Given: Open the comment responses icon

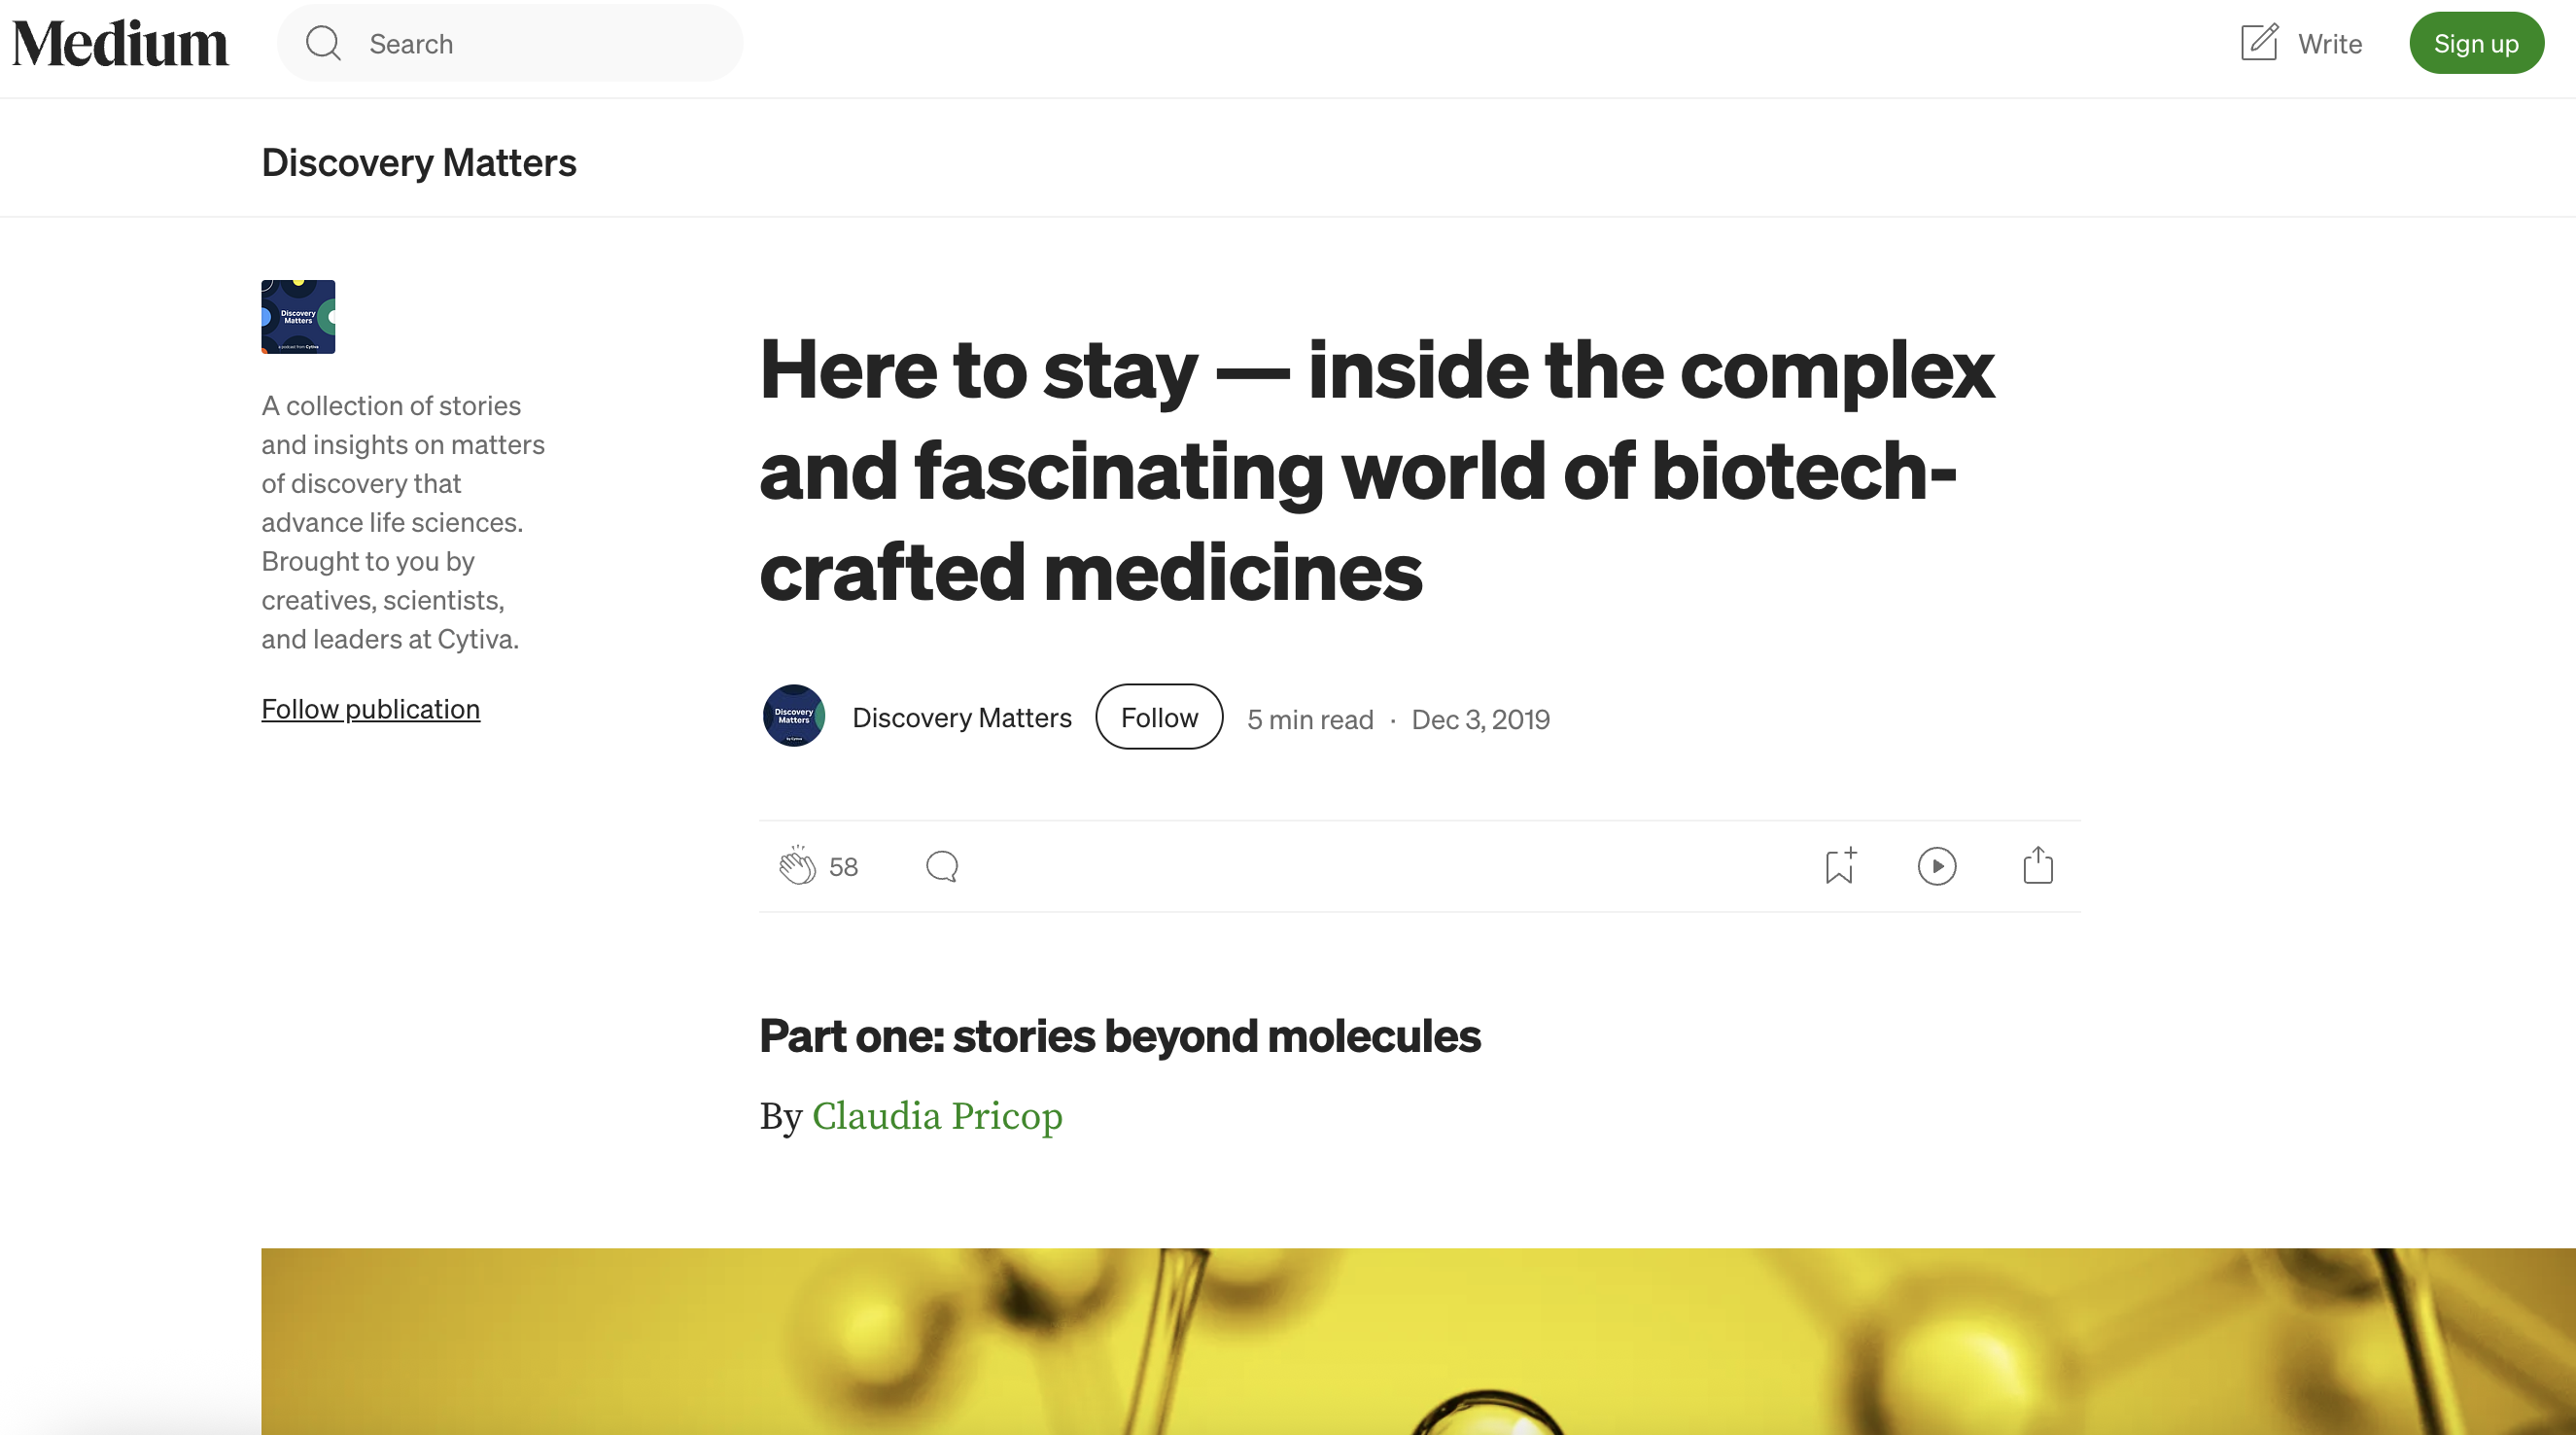Looking at the screenshot, I should tap(941, 866).
